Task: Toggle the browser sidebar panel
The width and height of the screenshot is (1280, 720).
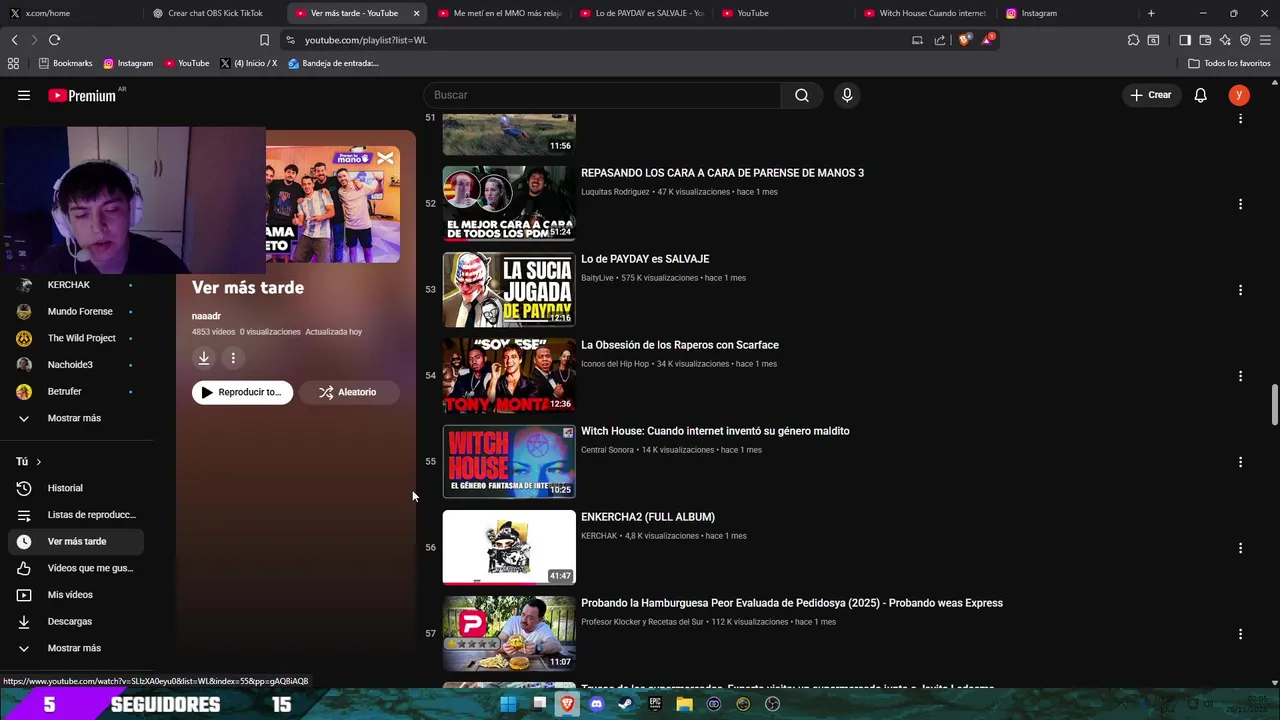Action: click(1184, 40)
